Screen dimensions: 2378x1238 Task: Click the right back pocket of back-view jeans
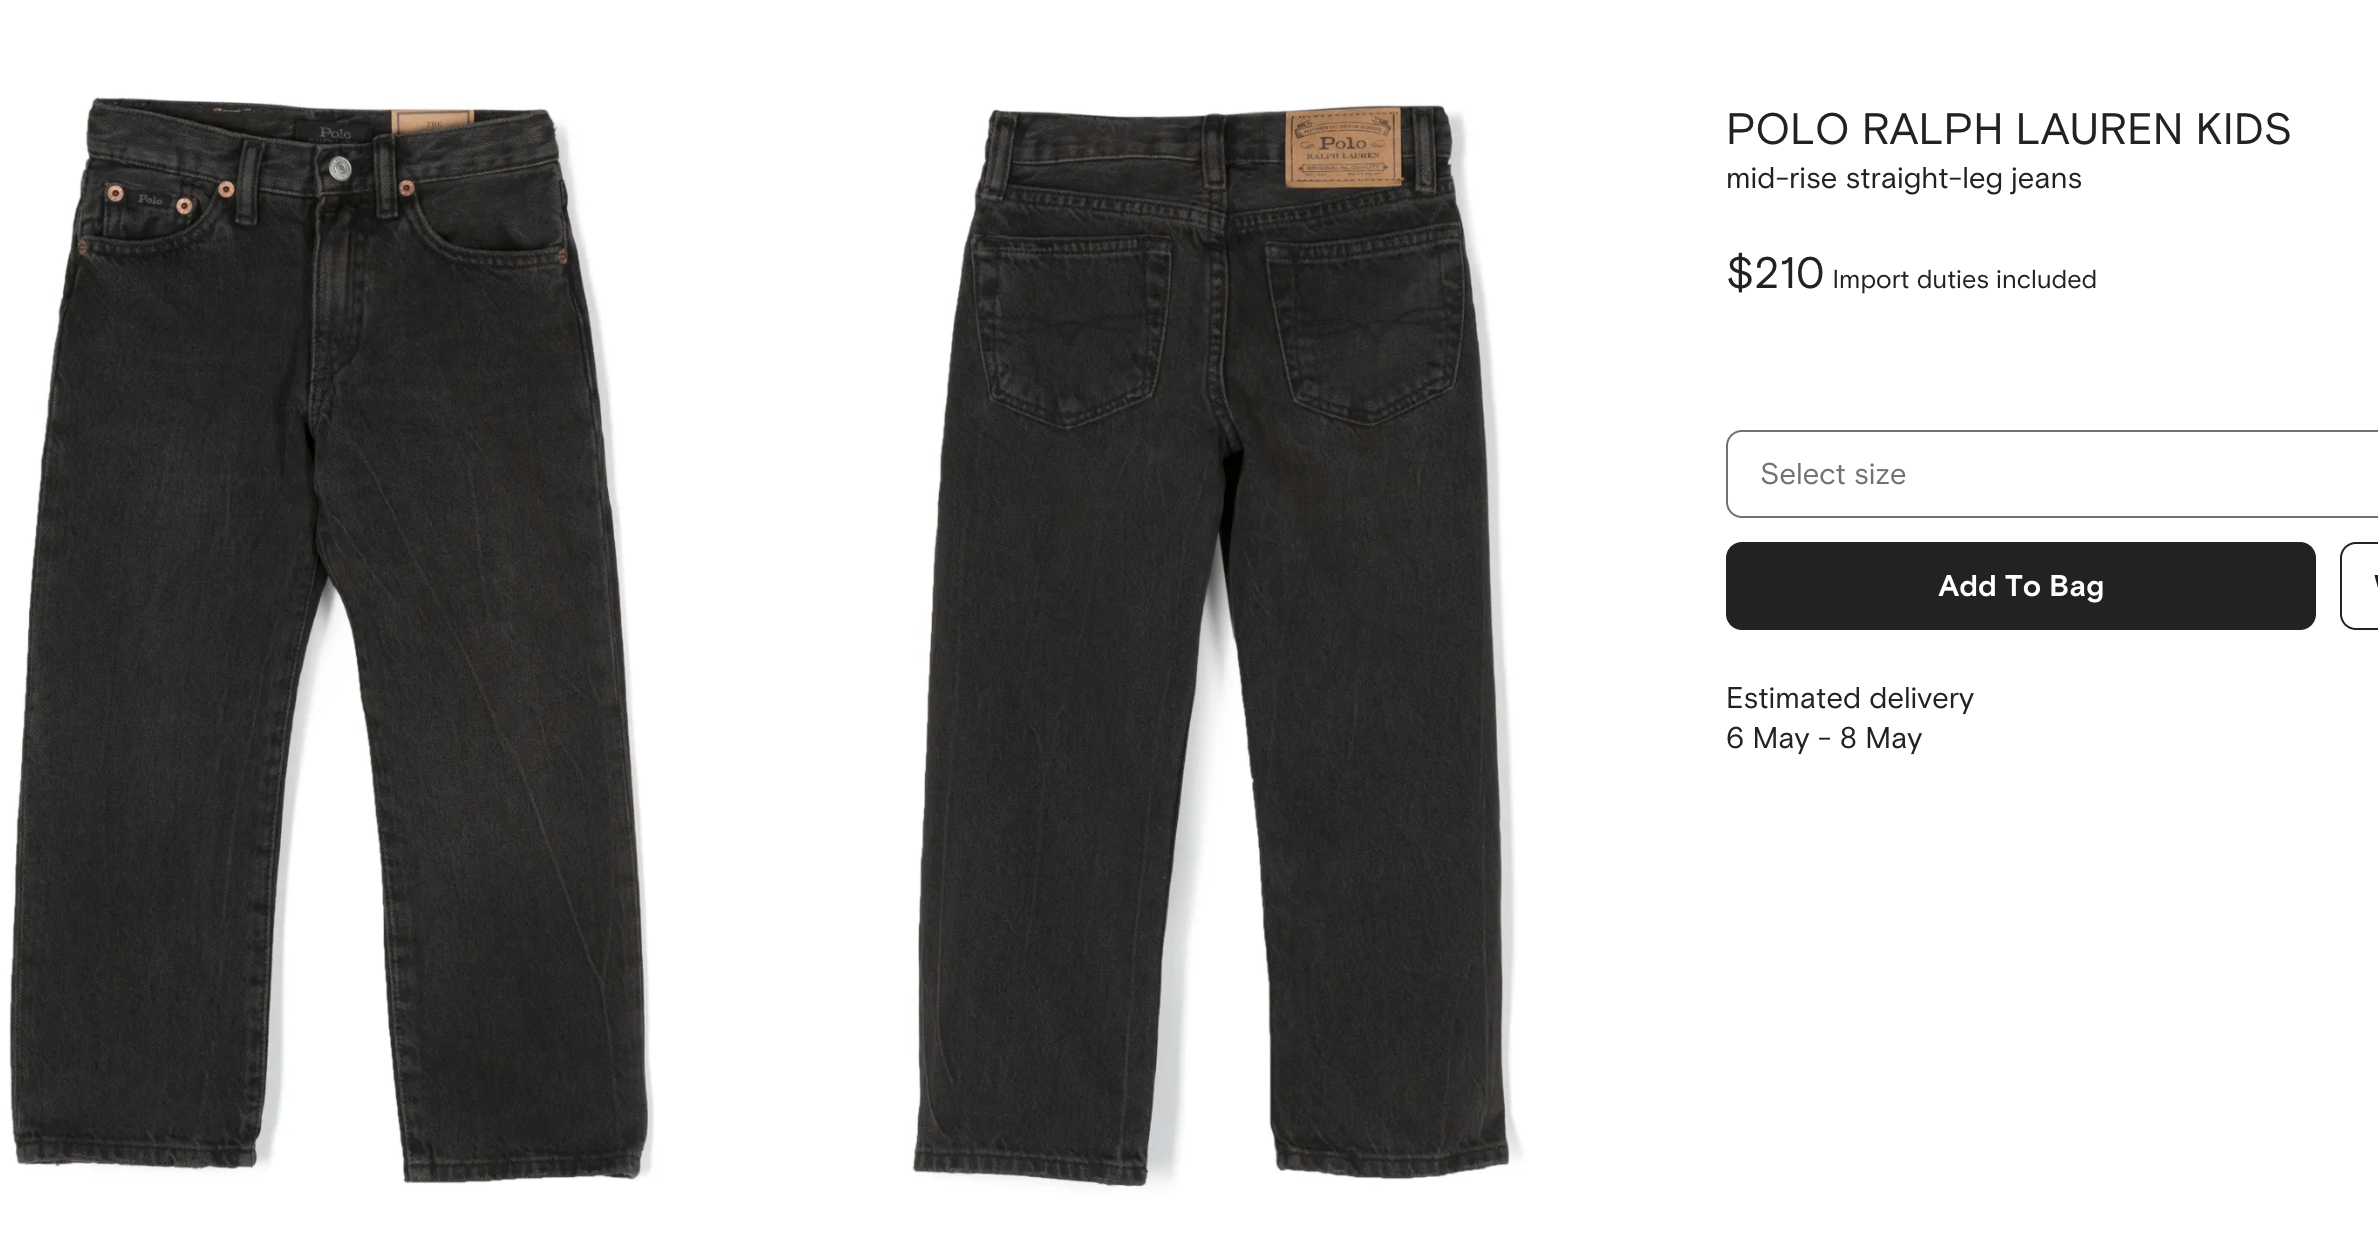1367,325
